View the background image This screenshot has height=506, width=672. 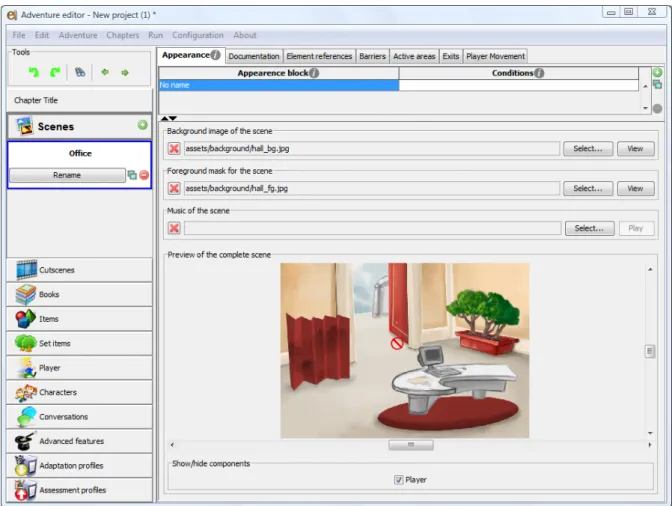[x=635, y=149]
